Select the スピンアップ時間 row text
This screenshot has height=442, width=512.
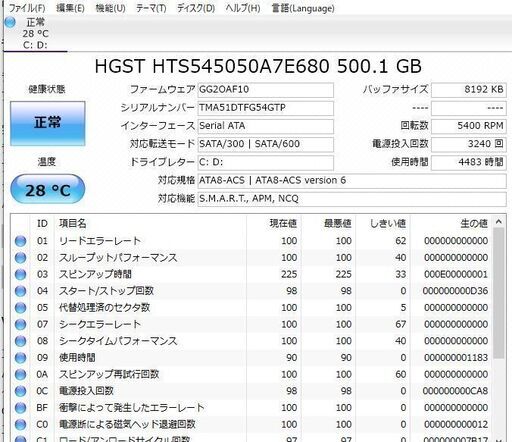95,274
